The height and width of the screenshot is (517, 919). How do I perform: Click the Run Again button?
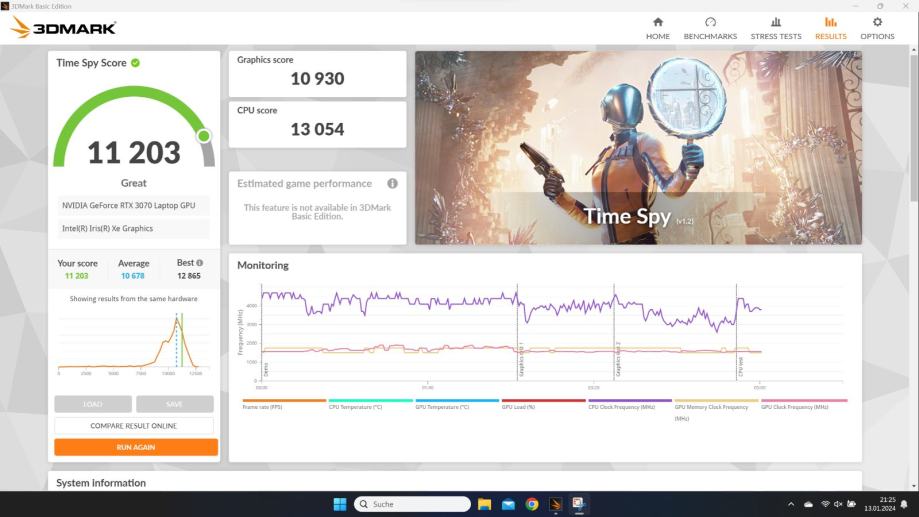(x=136, y=447)
